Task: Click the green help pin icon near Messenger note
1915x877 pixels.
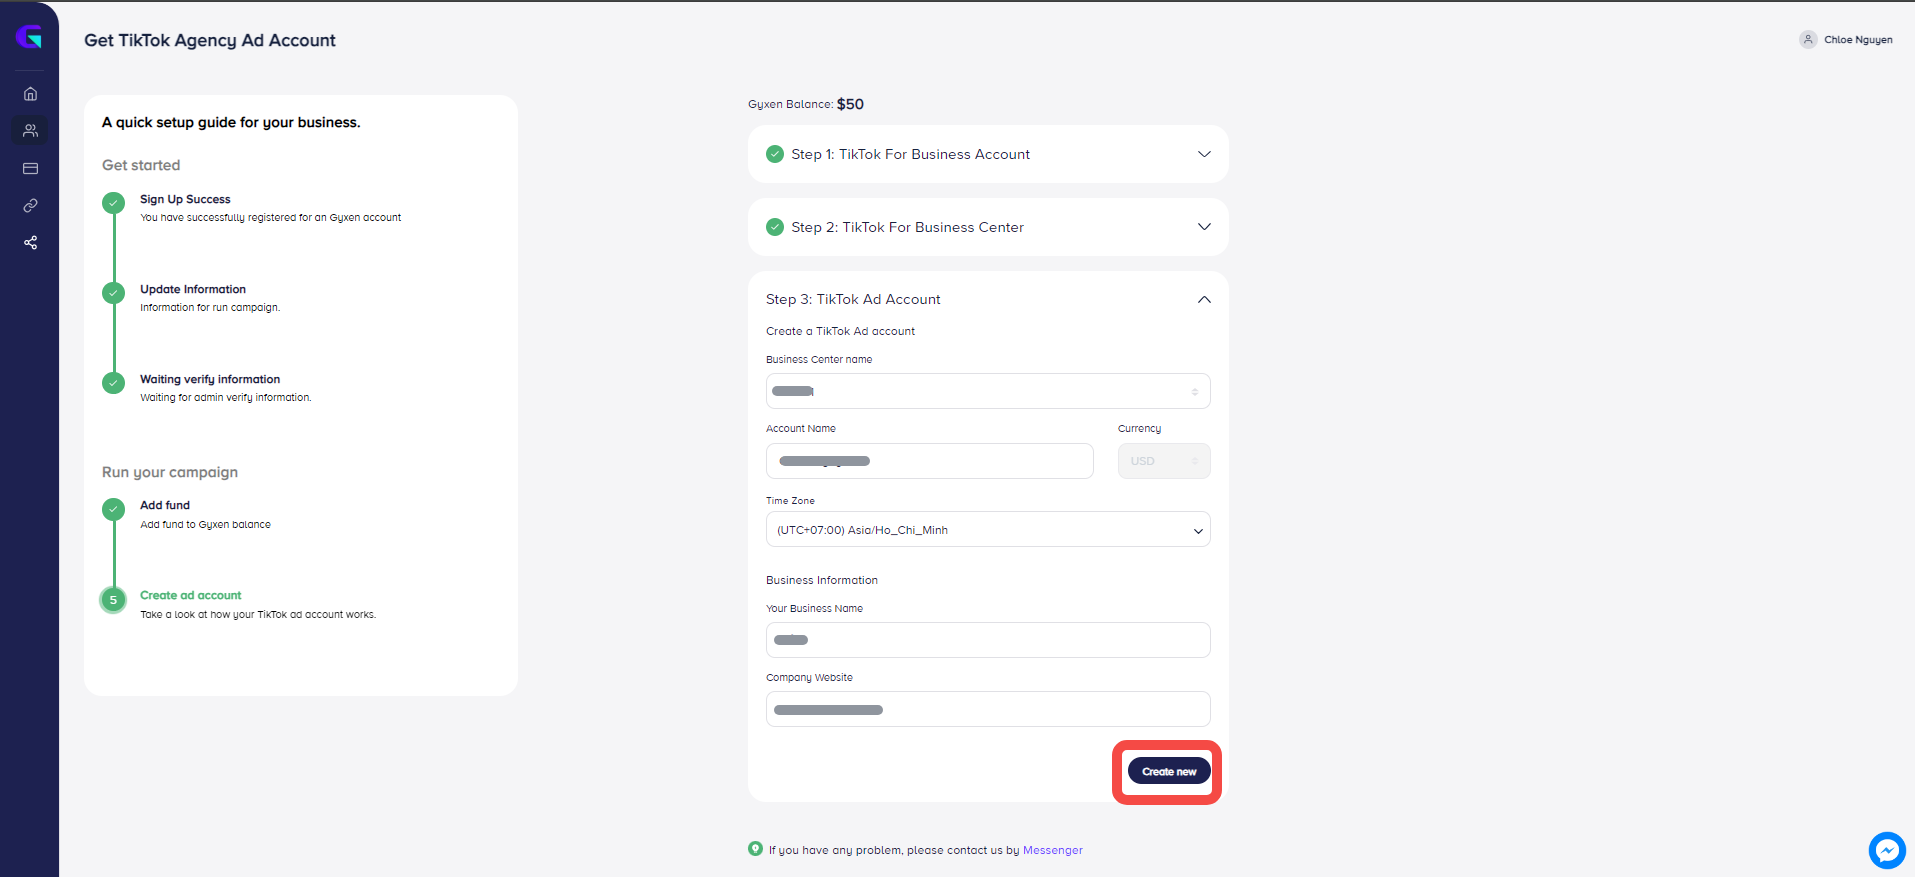Action: pos(755,849)
